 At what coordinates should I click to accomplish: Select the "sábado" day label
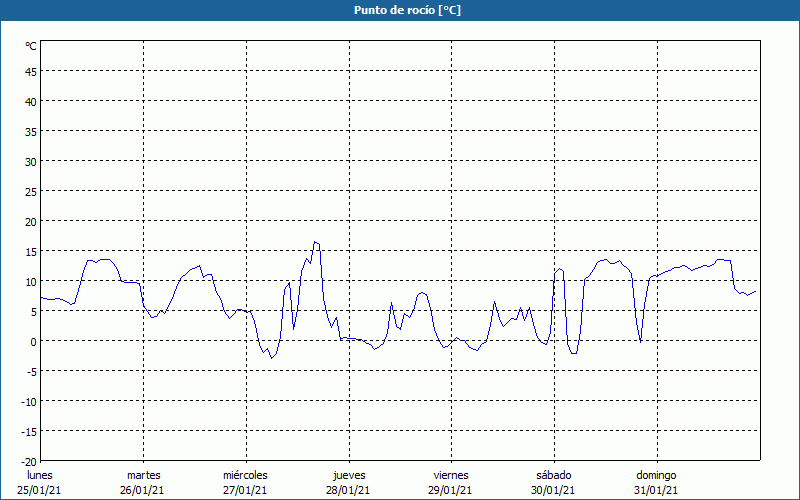click(x=553, y=475)
